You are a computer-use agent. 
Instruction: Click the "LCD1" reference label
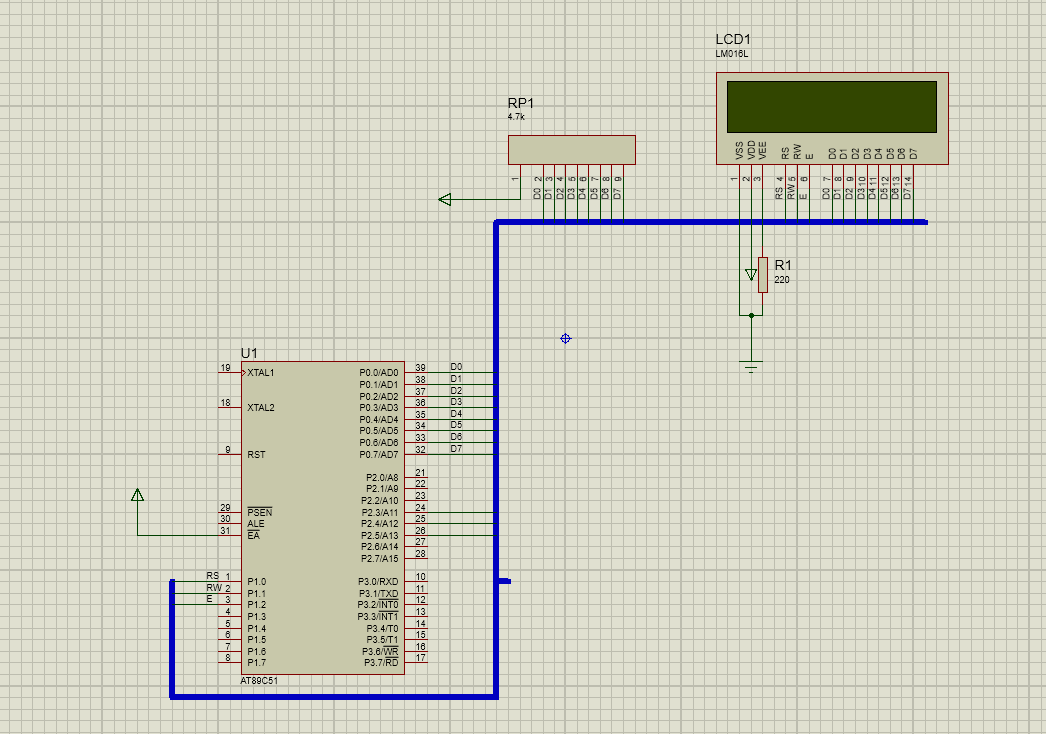[733, 39]
